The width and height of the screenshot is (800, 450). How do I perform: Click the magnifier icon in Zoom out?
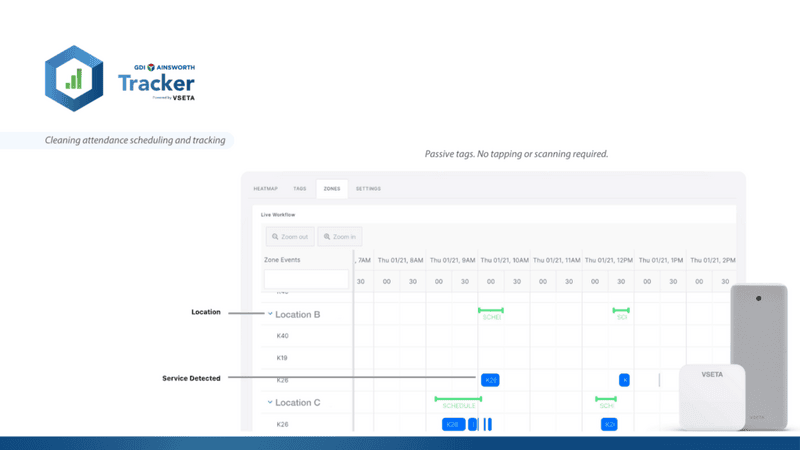tap(275, 237)
